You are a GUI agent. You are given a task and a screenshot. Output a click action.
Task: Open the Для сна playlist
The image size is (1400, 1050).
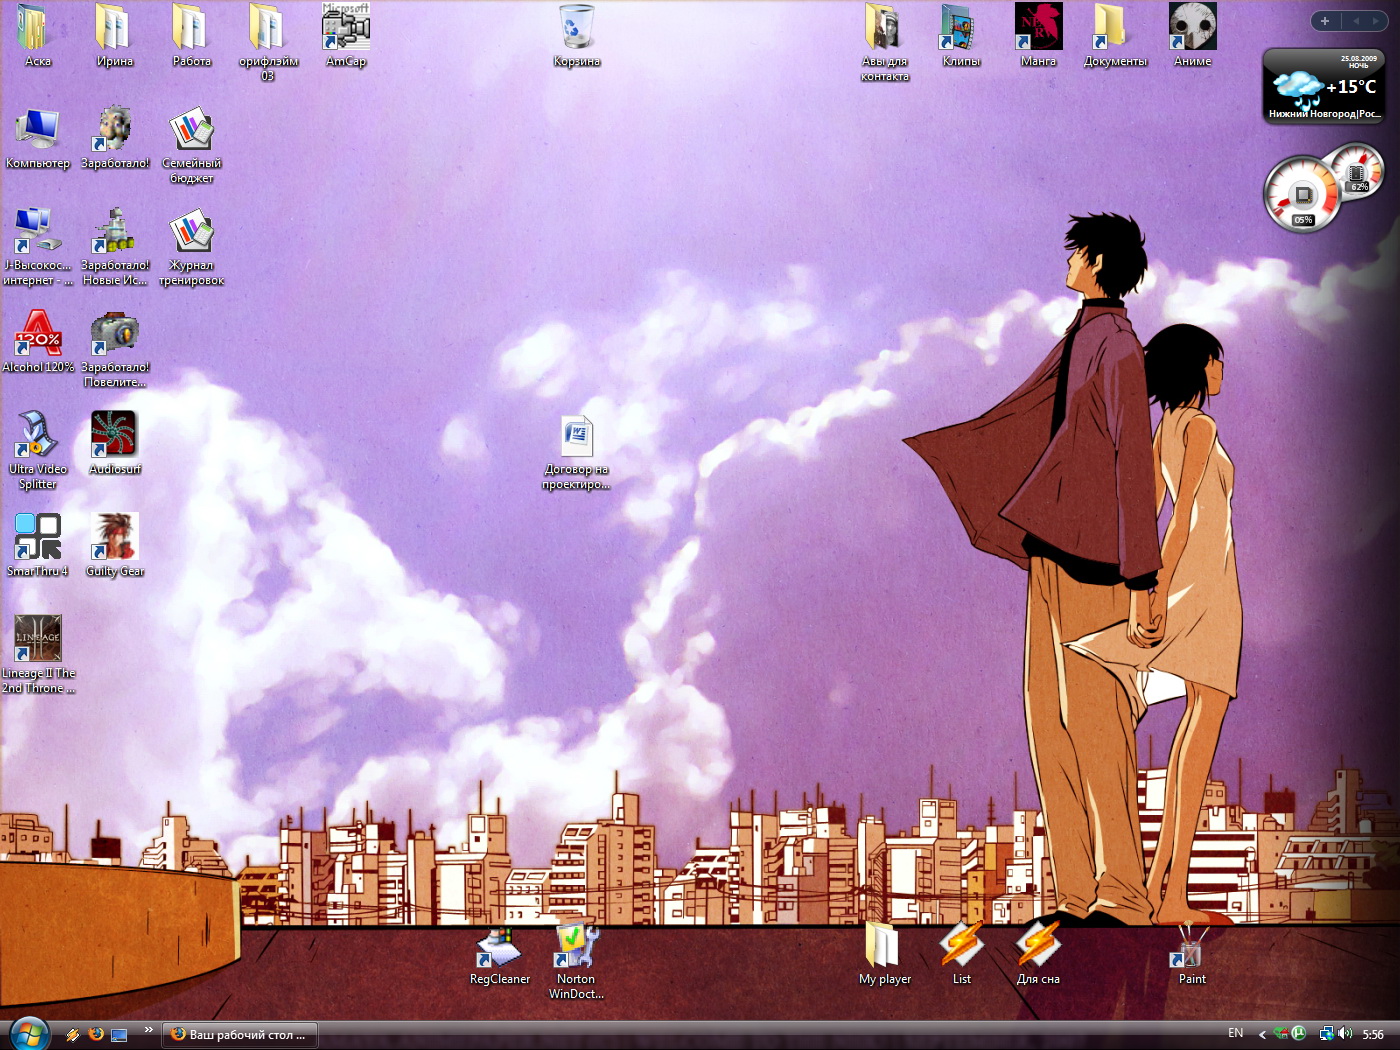pos(1038,955)
